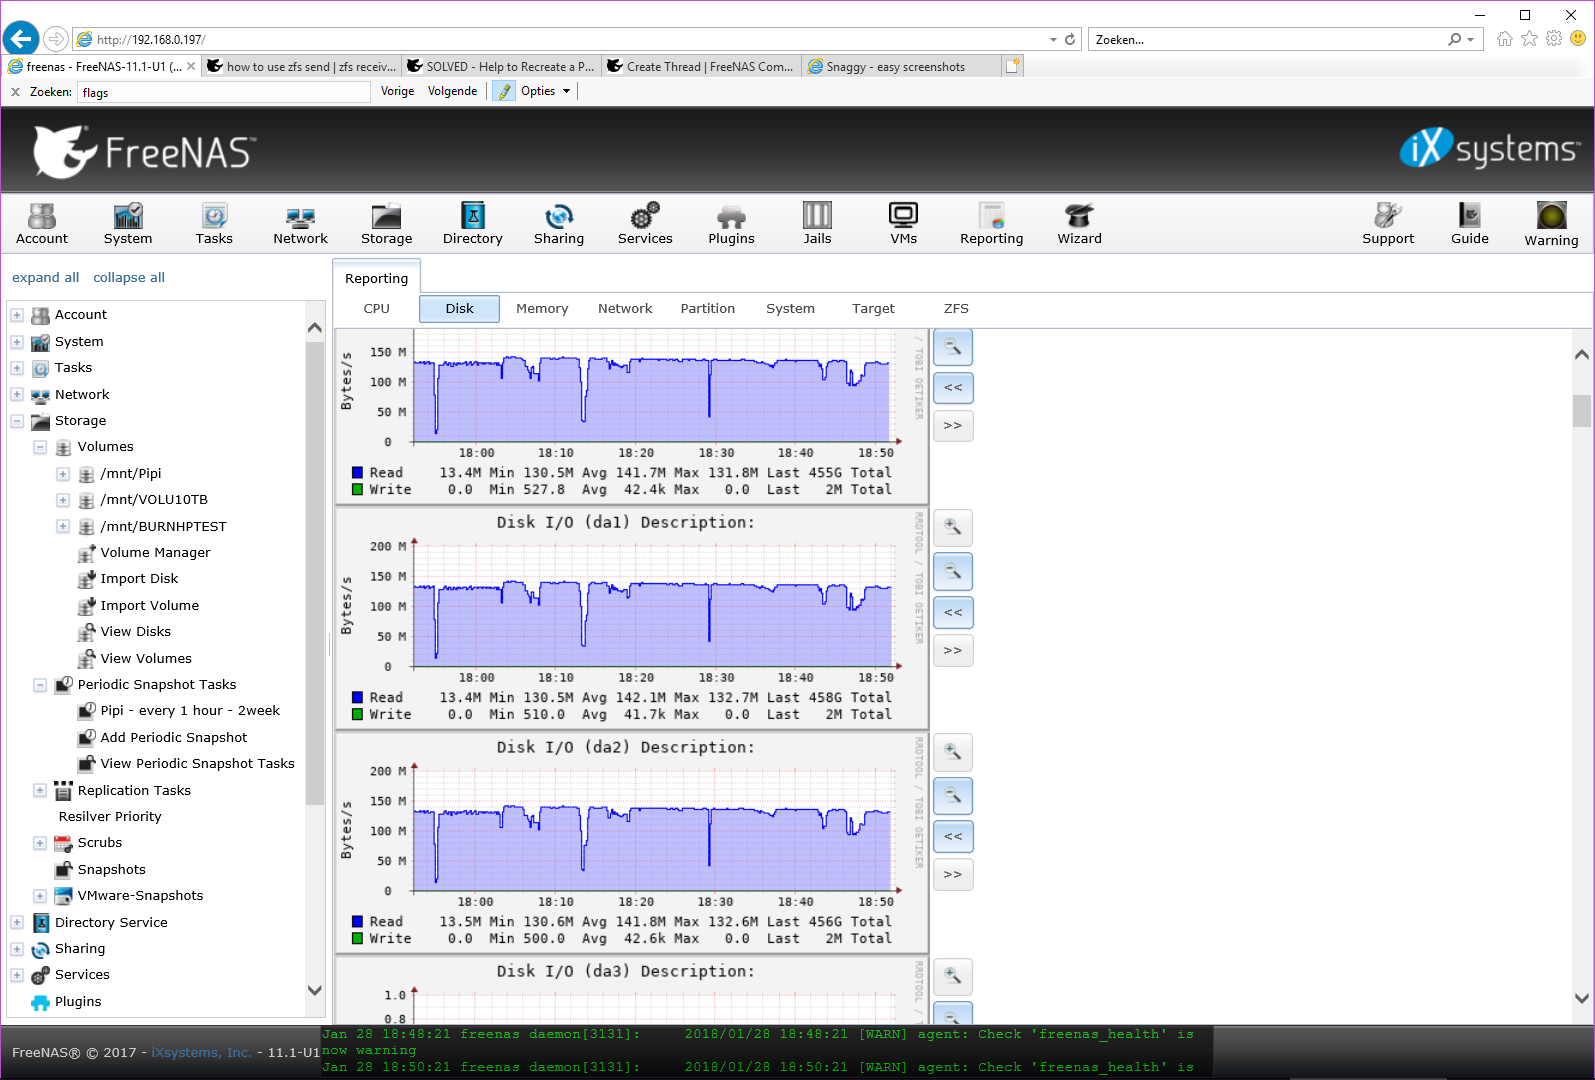Viewport: 1595px width, 1080px height.
Task: Close the find bar with X
Action: point(15,92)
